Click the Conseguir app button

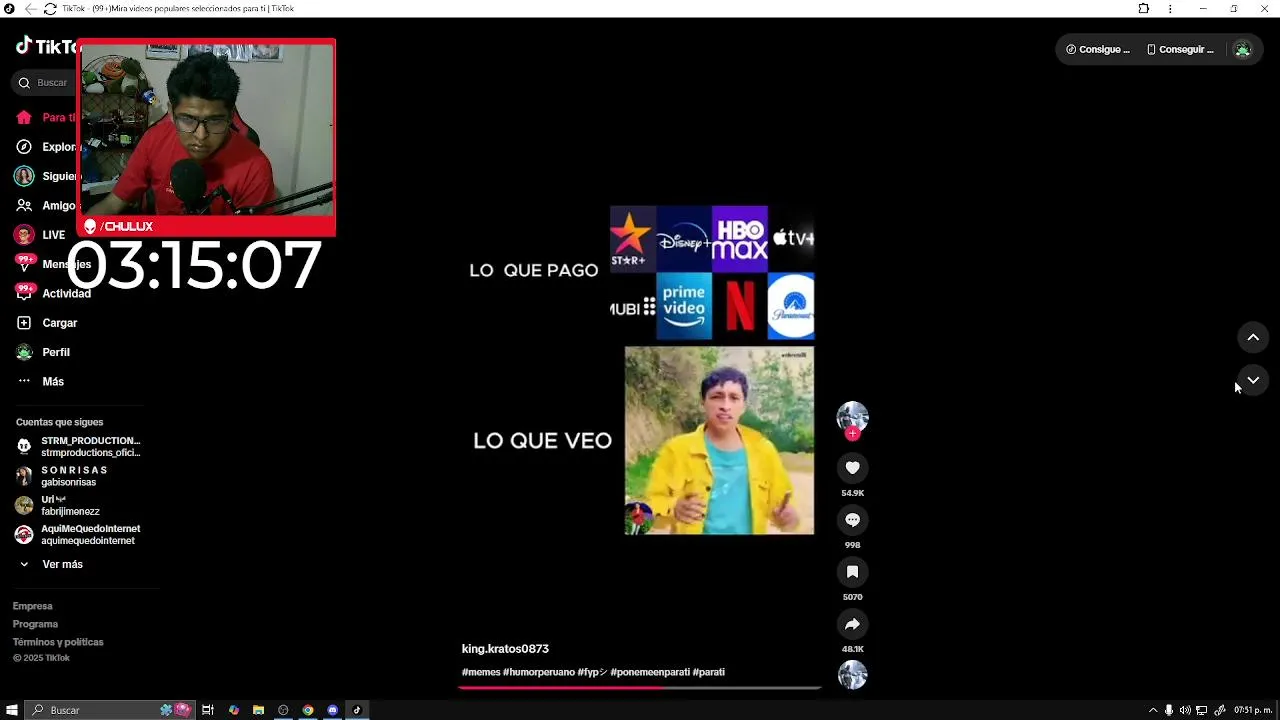pos(1180,49)
